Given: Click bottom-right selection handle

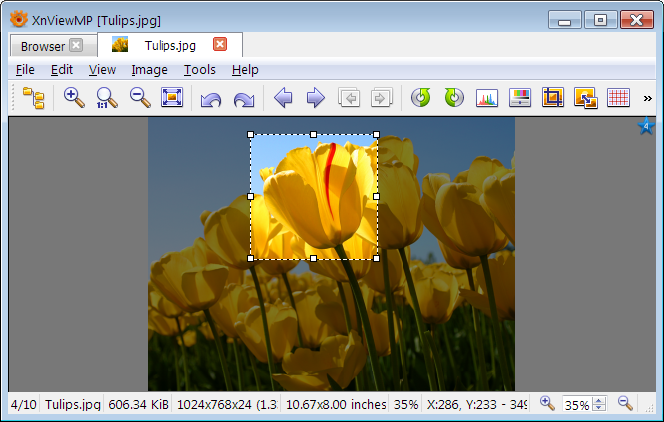Looking at the screenshot, I should tap(376, 258).
